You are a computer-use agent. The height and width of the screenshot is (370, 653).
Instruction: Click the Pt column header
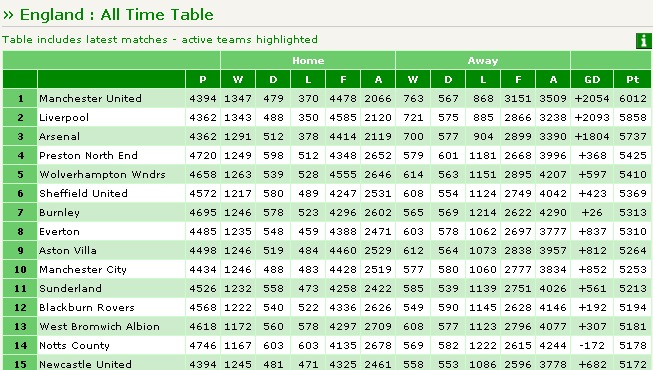point(632,79)
